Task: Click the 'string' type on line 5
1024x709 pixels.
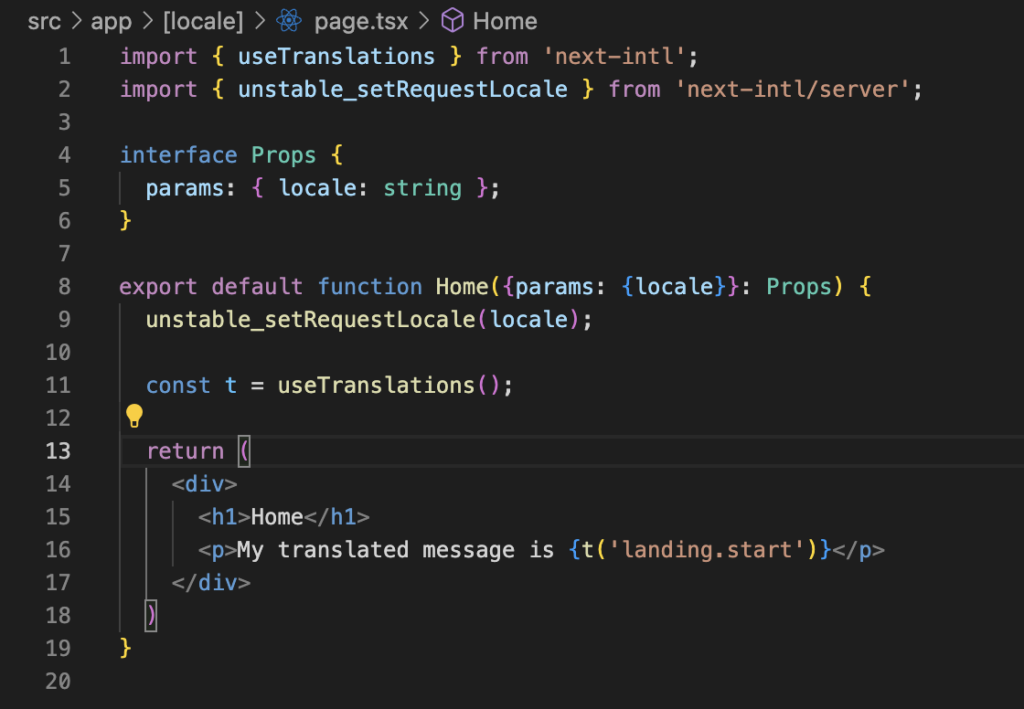Action: (x=423, y=189)
